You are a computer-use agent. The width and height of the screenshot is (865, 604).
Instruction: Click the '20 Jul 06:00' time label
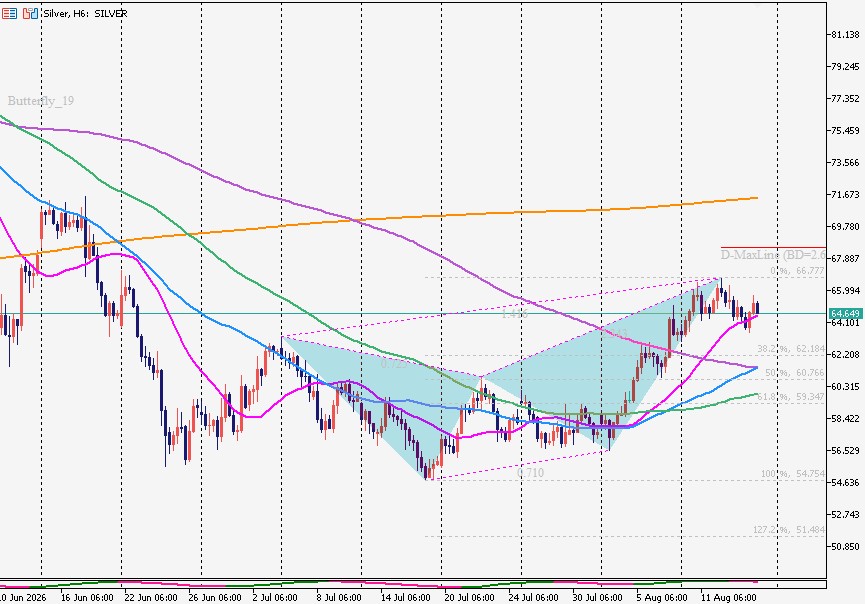tap(469, 598)
